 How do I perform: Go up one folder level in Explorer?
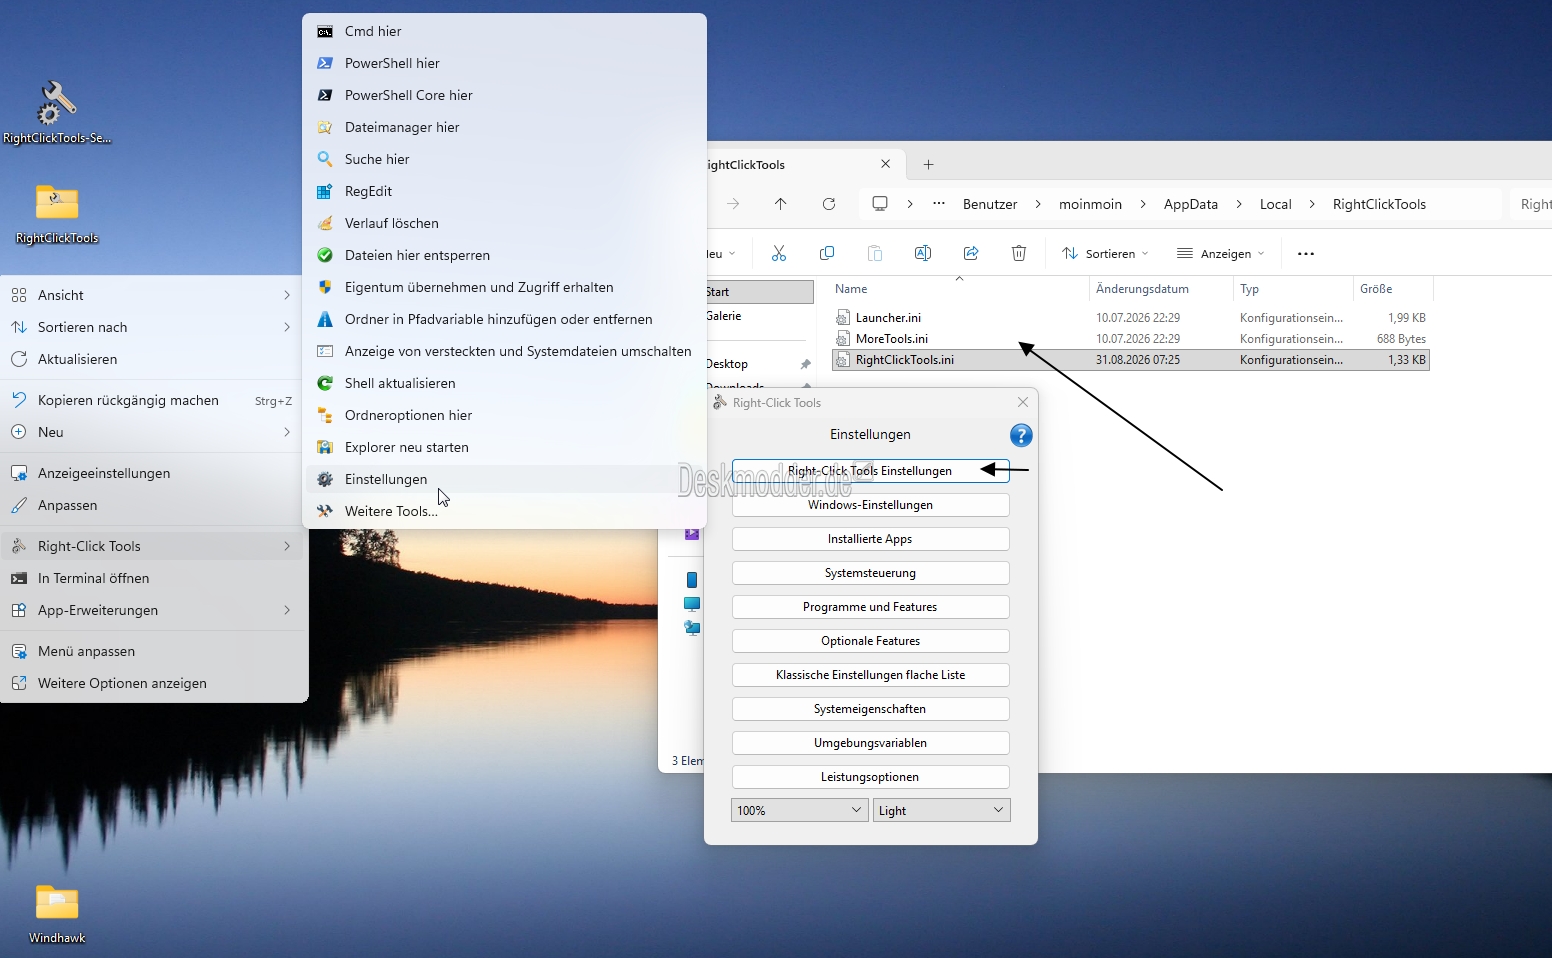781,204
